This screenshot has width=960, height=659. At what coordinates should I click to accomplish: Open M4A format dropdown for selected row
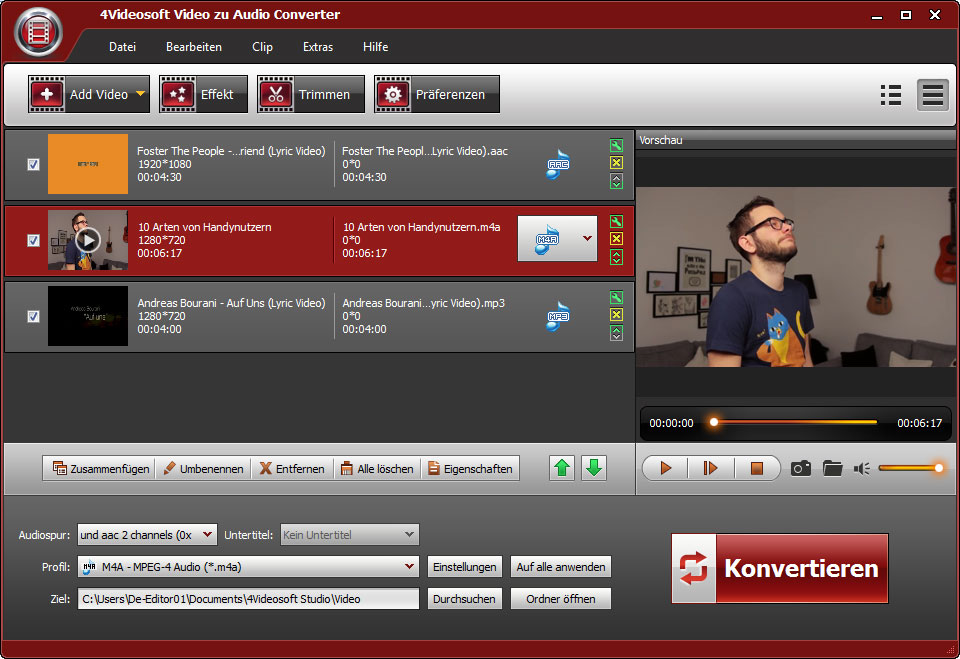[x=587, y=239]
